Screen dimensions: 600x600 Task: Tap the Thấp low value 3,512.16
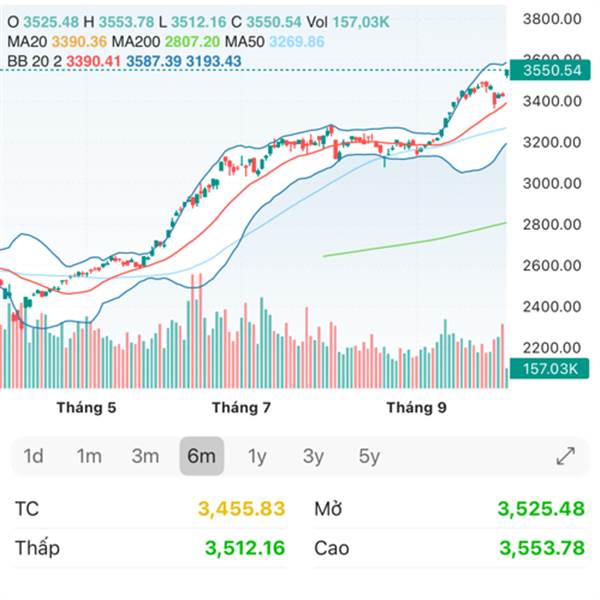(245, 548)
